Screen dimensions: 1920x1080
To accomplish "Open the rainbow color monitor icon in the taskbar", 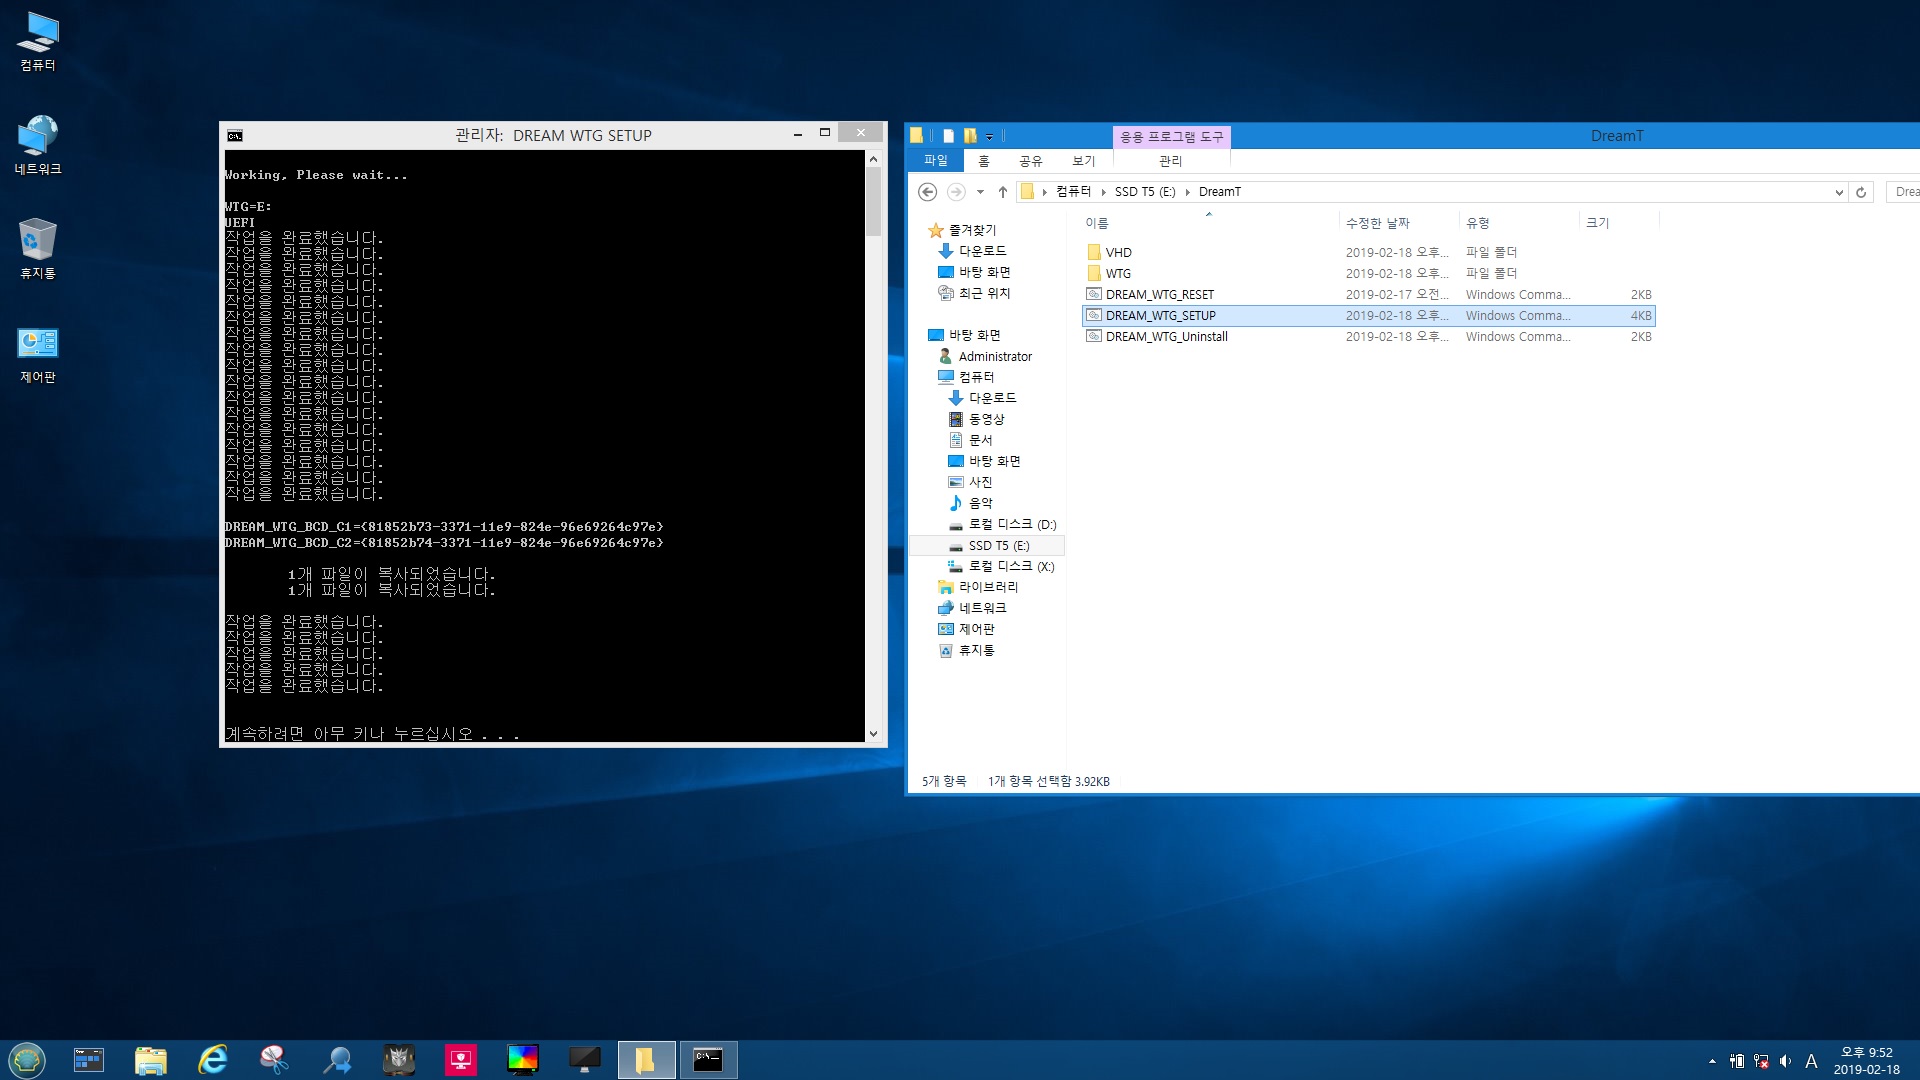I will point(523,1060).
